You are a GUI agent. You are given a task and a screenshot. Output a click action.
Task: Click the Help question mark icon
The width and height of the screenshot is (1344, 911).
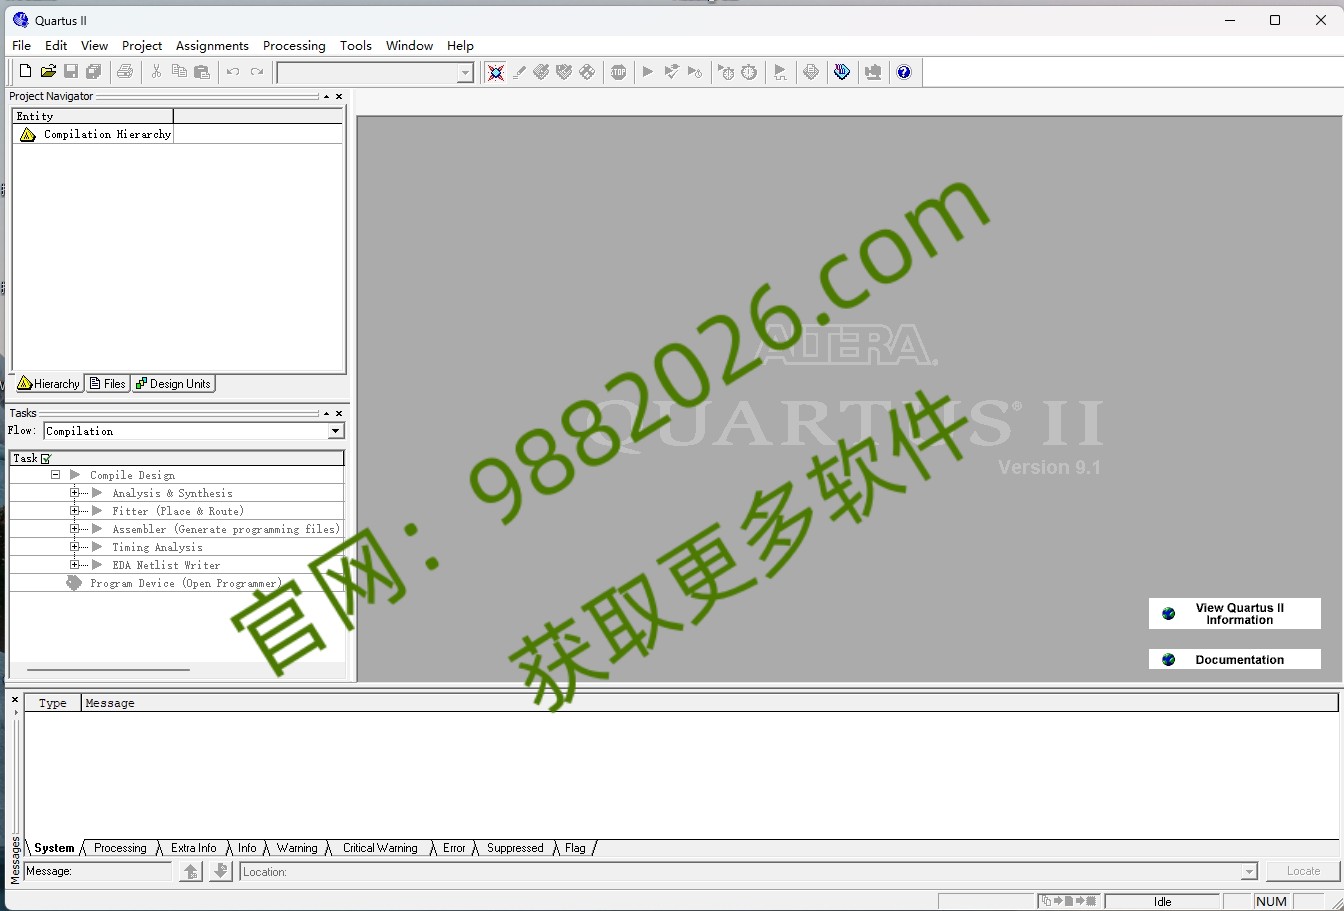(904, 72)
